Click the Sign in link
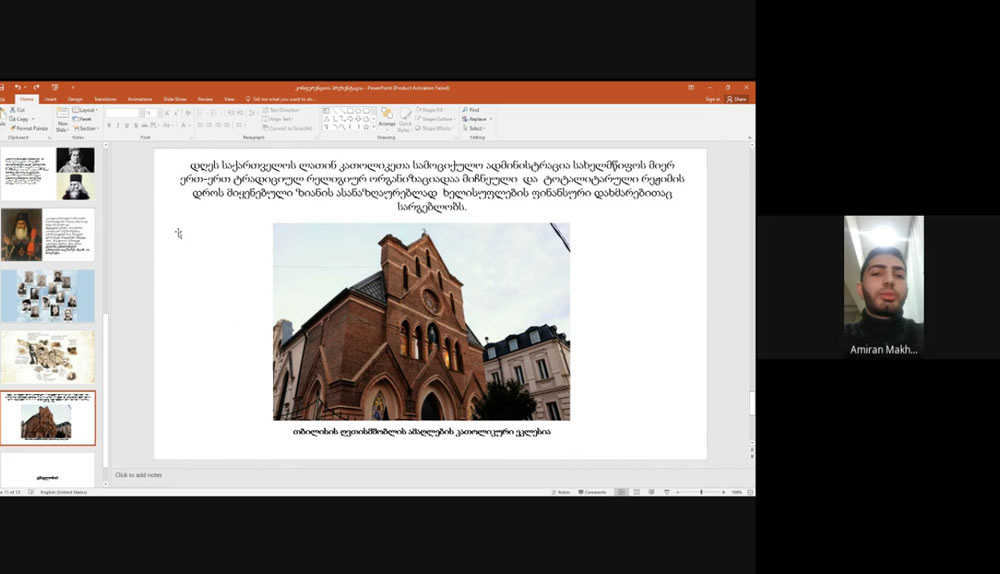 [x=712, y=99]
